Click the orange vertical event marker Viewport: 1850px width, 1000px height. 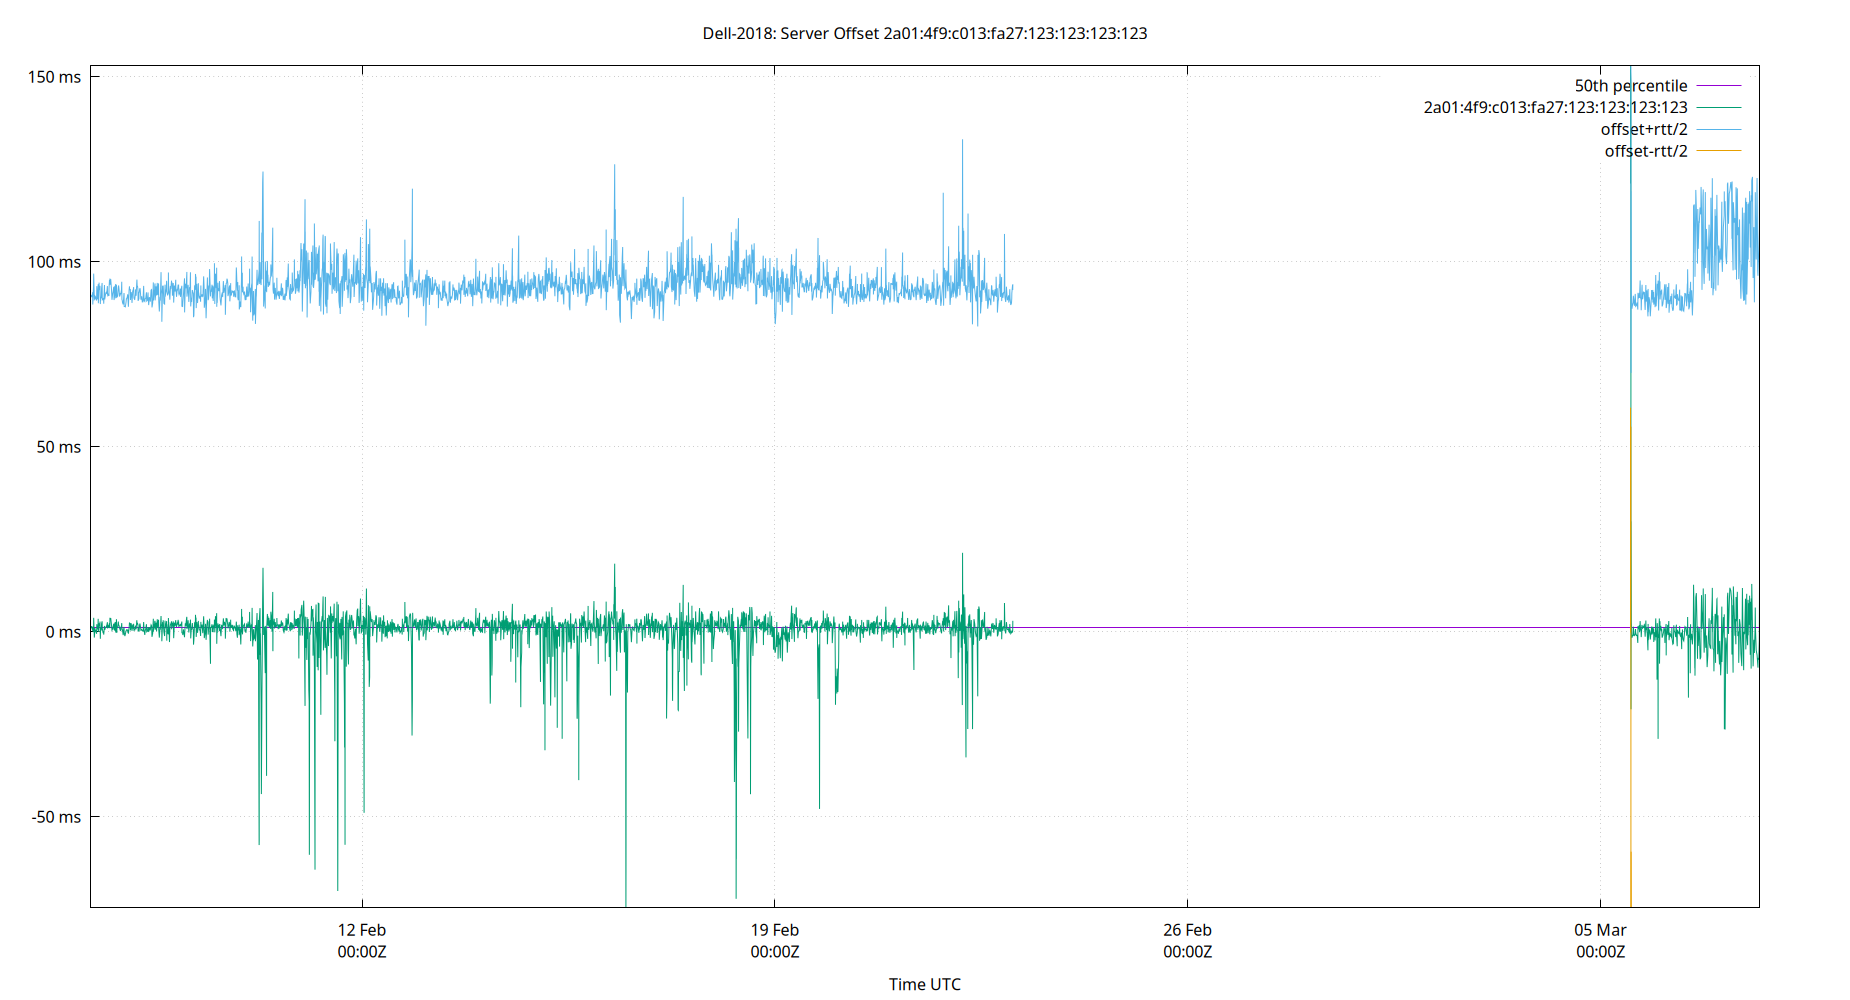click(x=1630, y=500)
